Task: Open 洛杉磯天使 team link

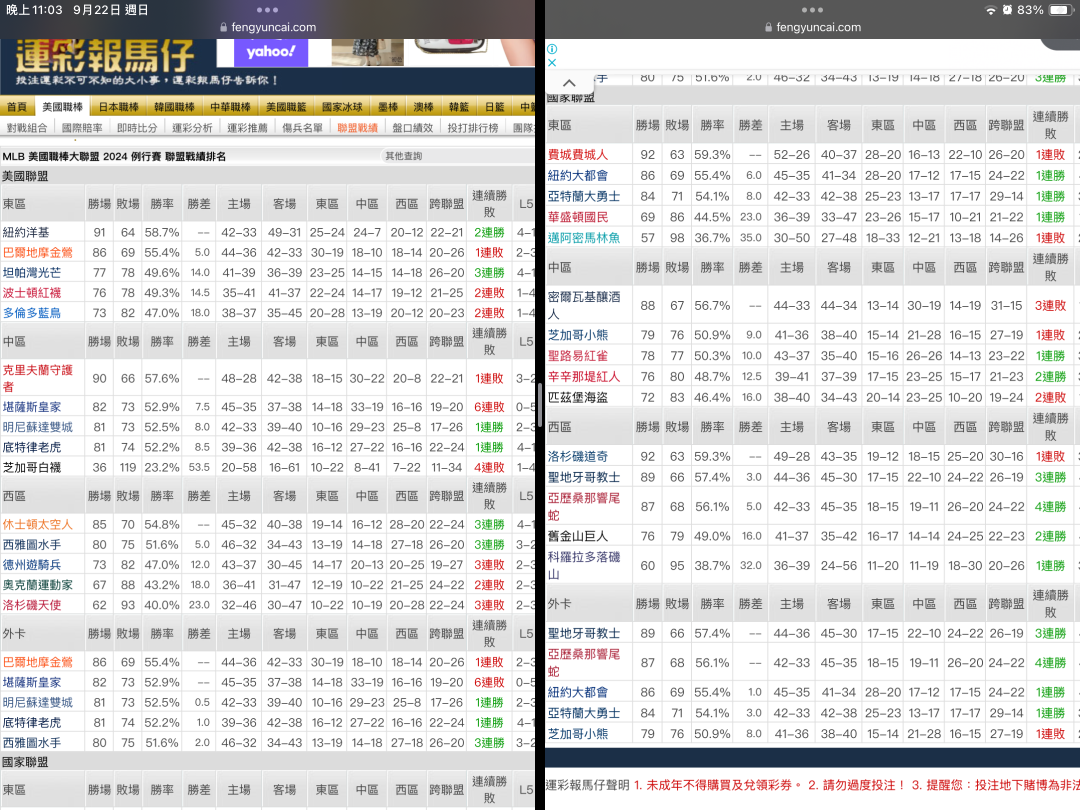Action: tap(32, 604)
